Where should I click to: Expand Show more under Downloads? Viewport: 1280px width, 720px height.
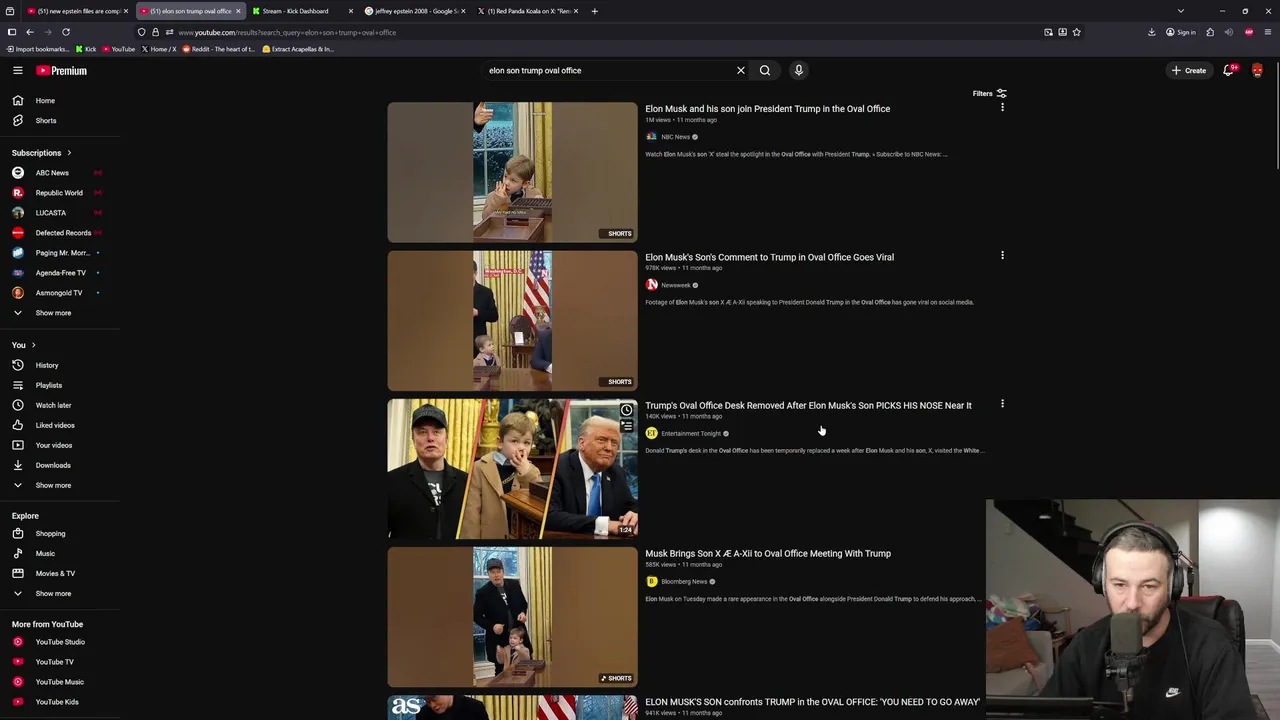52,485
